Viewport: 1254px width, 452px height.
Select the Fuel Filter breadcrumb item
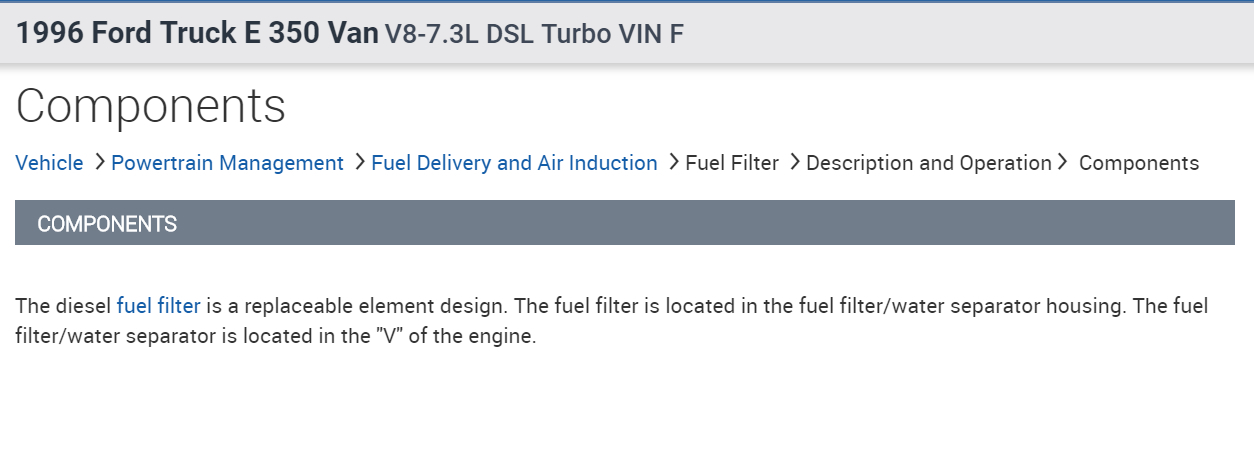(731, 163)
